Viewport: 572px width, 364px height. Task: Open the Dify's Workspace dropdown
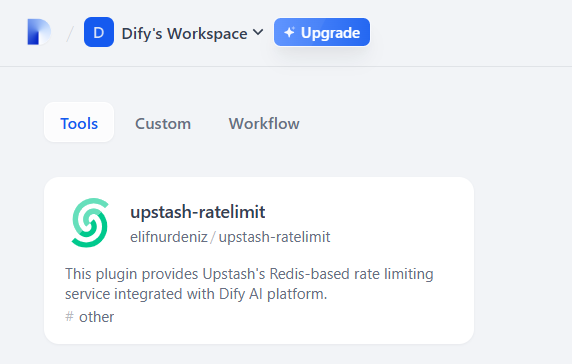[x=192, y=33]
